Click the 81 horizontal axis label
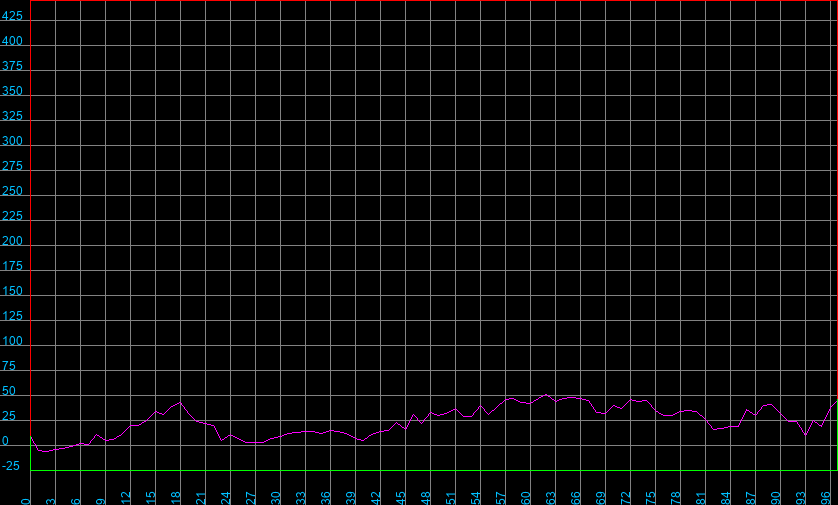 click(x=701, y=498)
